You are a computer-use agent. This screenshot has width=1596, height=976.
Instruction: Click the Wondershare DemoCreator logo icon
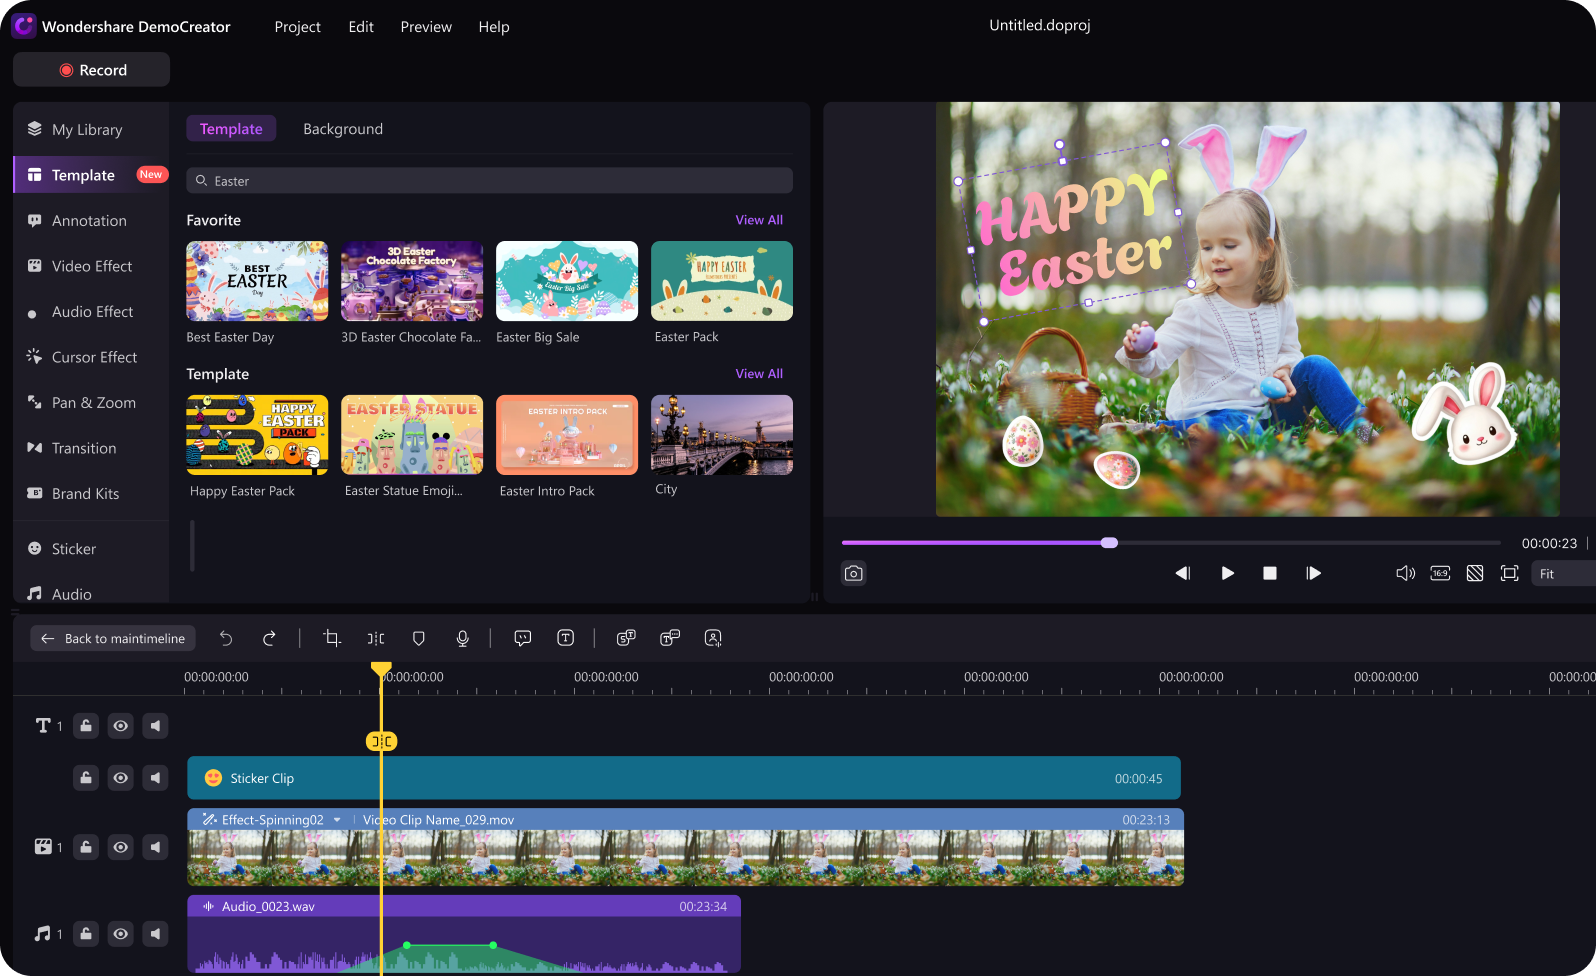pyautogui.click(x=24, y=26)
